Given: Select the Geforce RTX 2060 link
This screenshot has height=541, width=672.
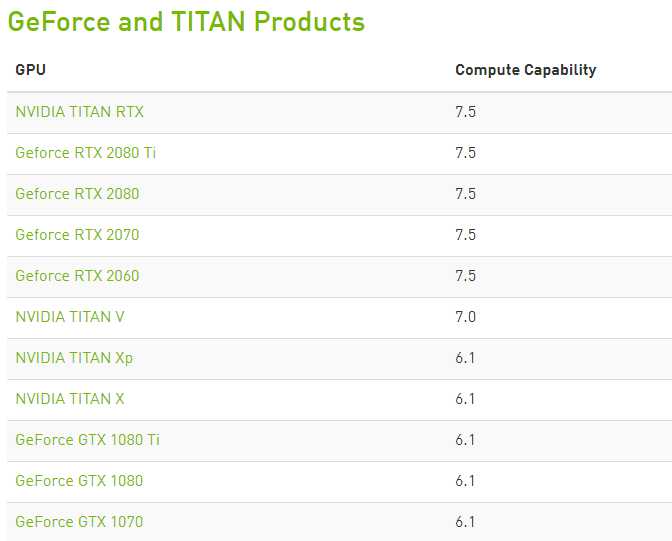Looking at the screenshot, I should point(77,276).
